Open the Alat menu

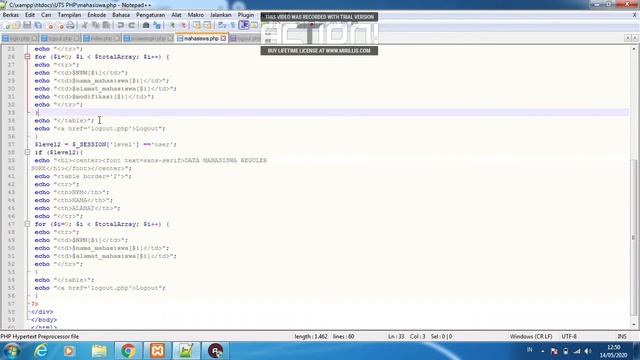(176, 15)
